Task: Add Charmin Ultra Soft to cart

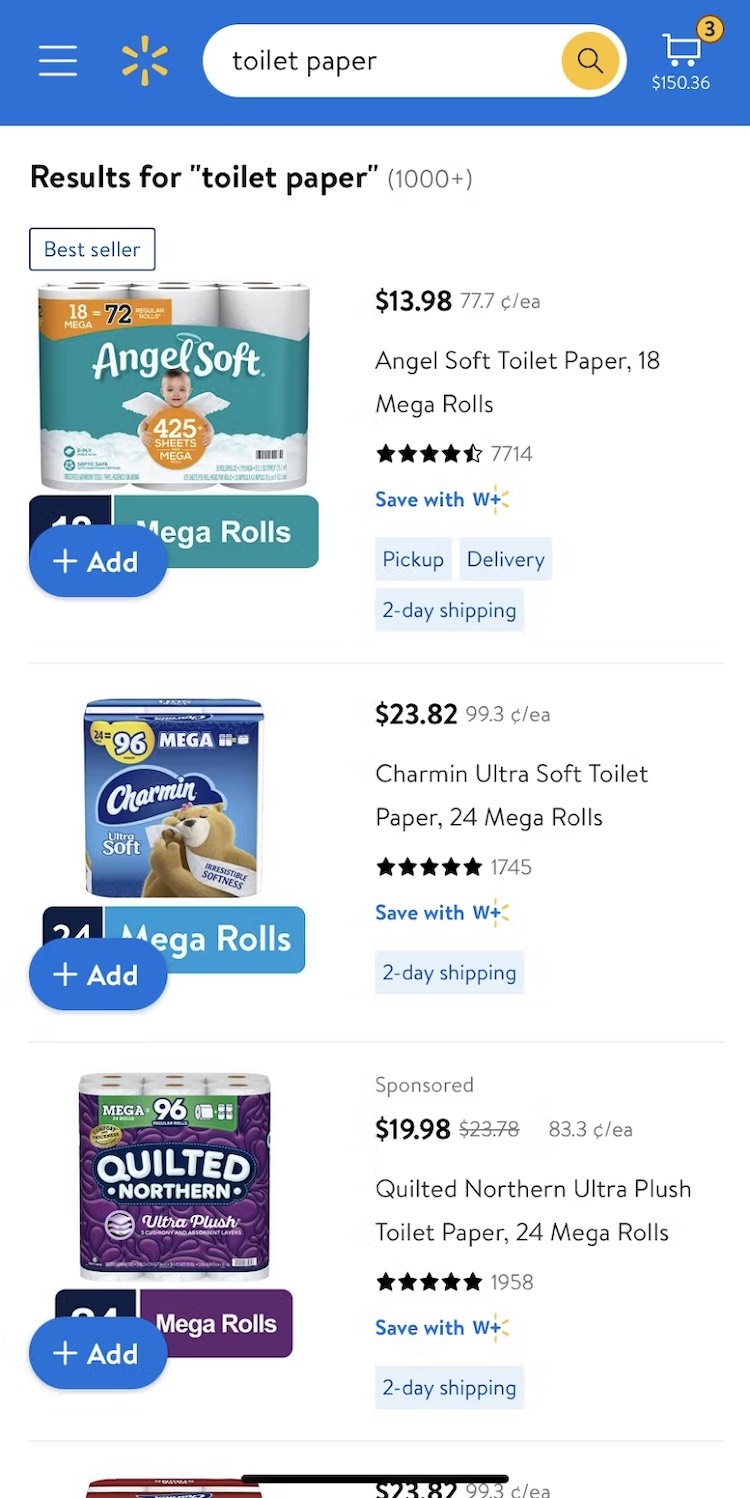Action: click(97, 975)
